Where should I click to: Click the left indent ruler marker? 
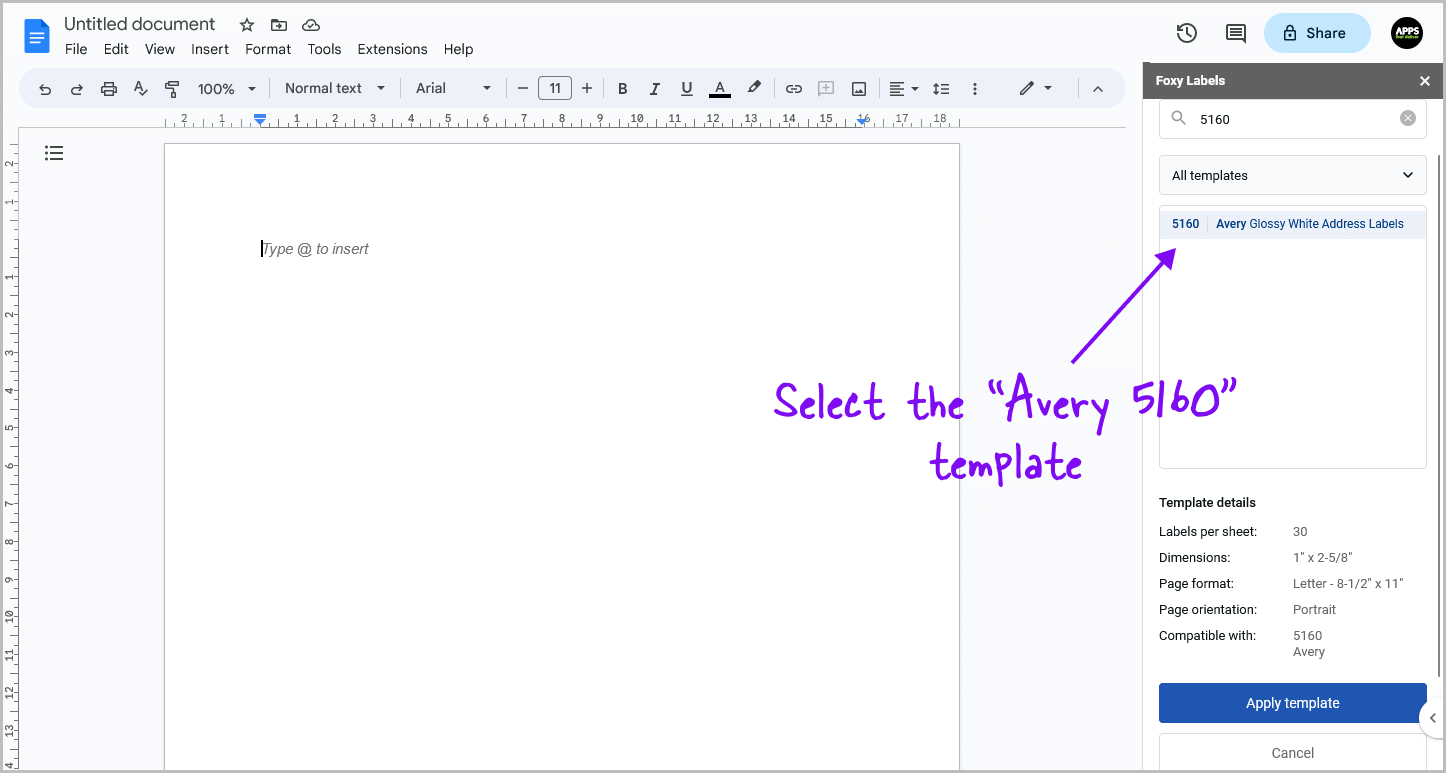click(x=260, y=119)
